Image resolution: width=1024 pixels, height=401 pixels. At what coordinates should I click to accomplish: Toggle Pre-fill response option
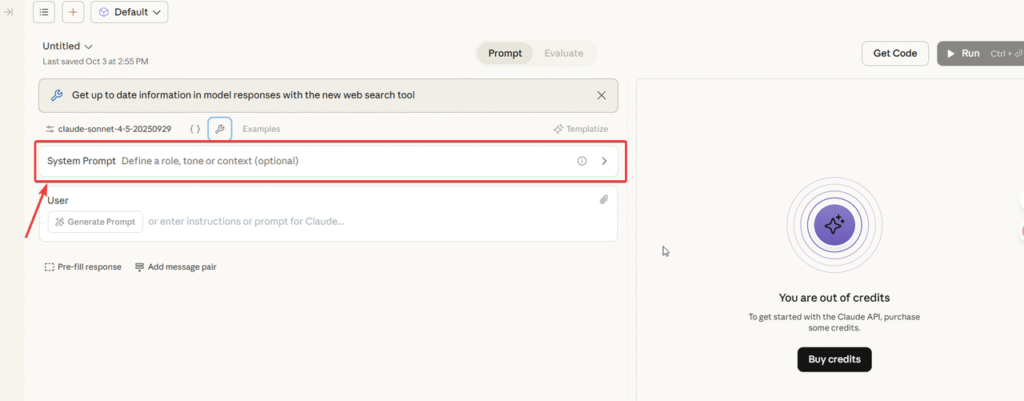click(x=82, y=267)
